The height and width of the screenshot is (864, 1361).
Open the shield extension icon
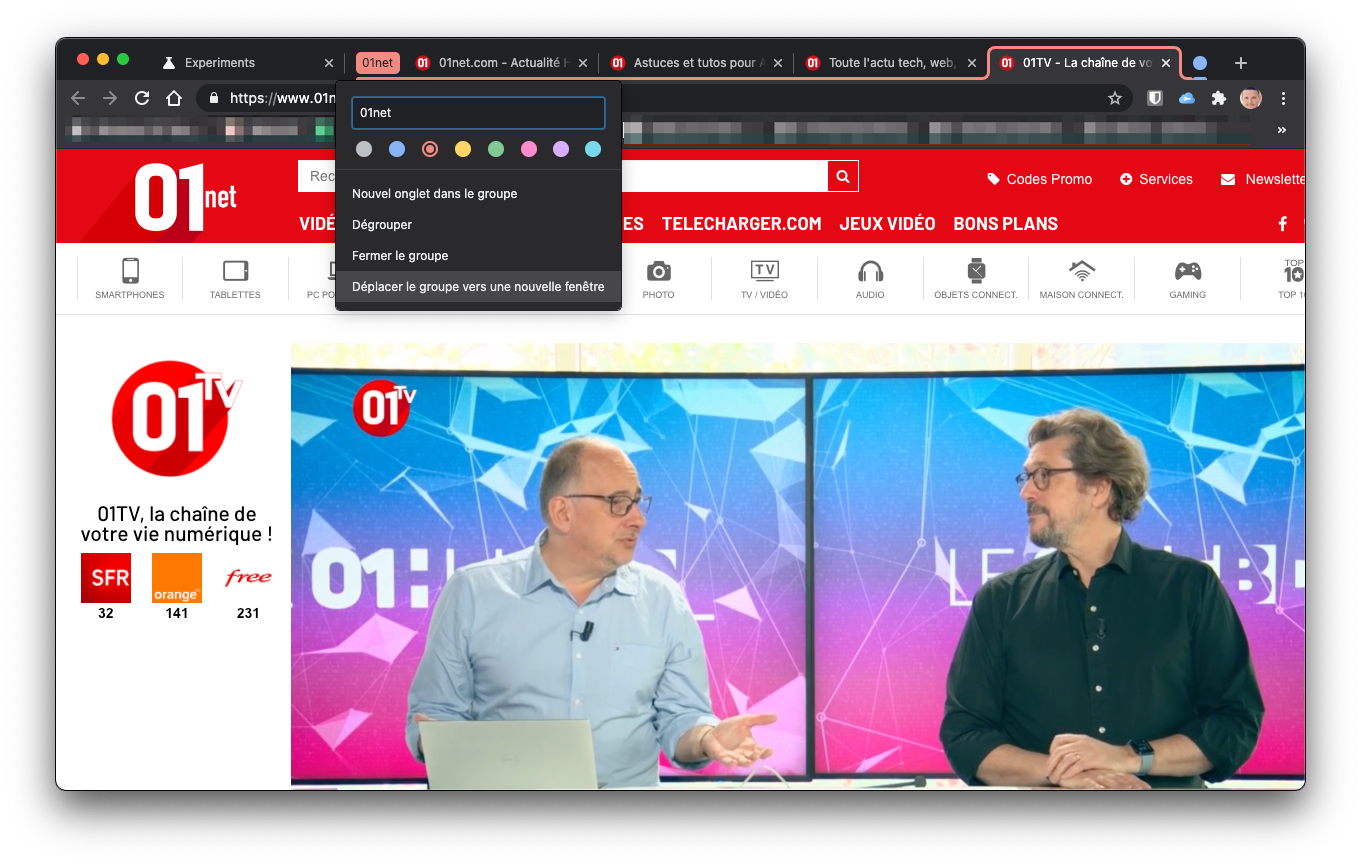pyautogui.click(x=1154, y=98)
